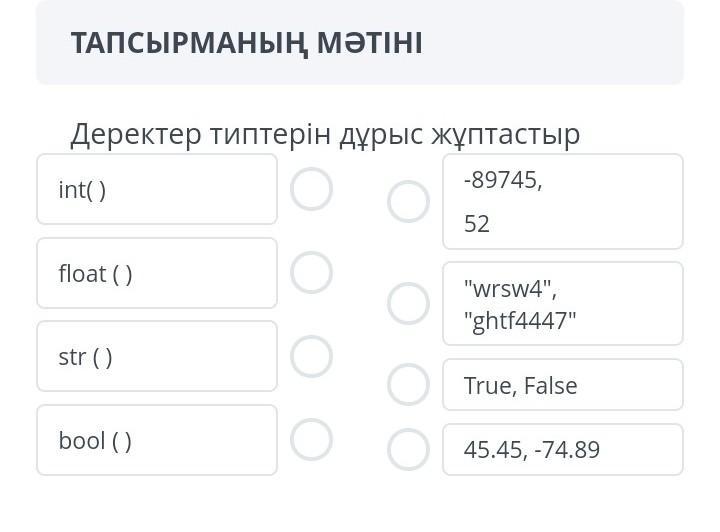This screenshot has width=720, height=532.
Task: Select the circle next to float ( )
Action: point(311,272)
